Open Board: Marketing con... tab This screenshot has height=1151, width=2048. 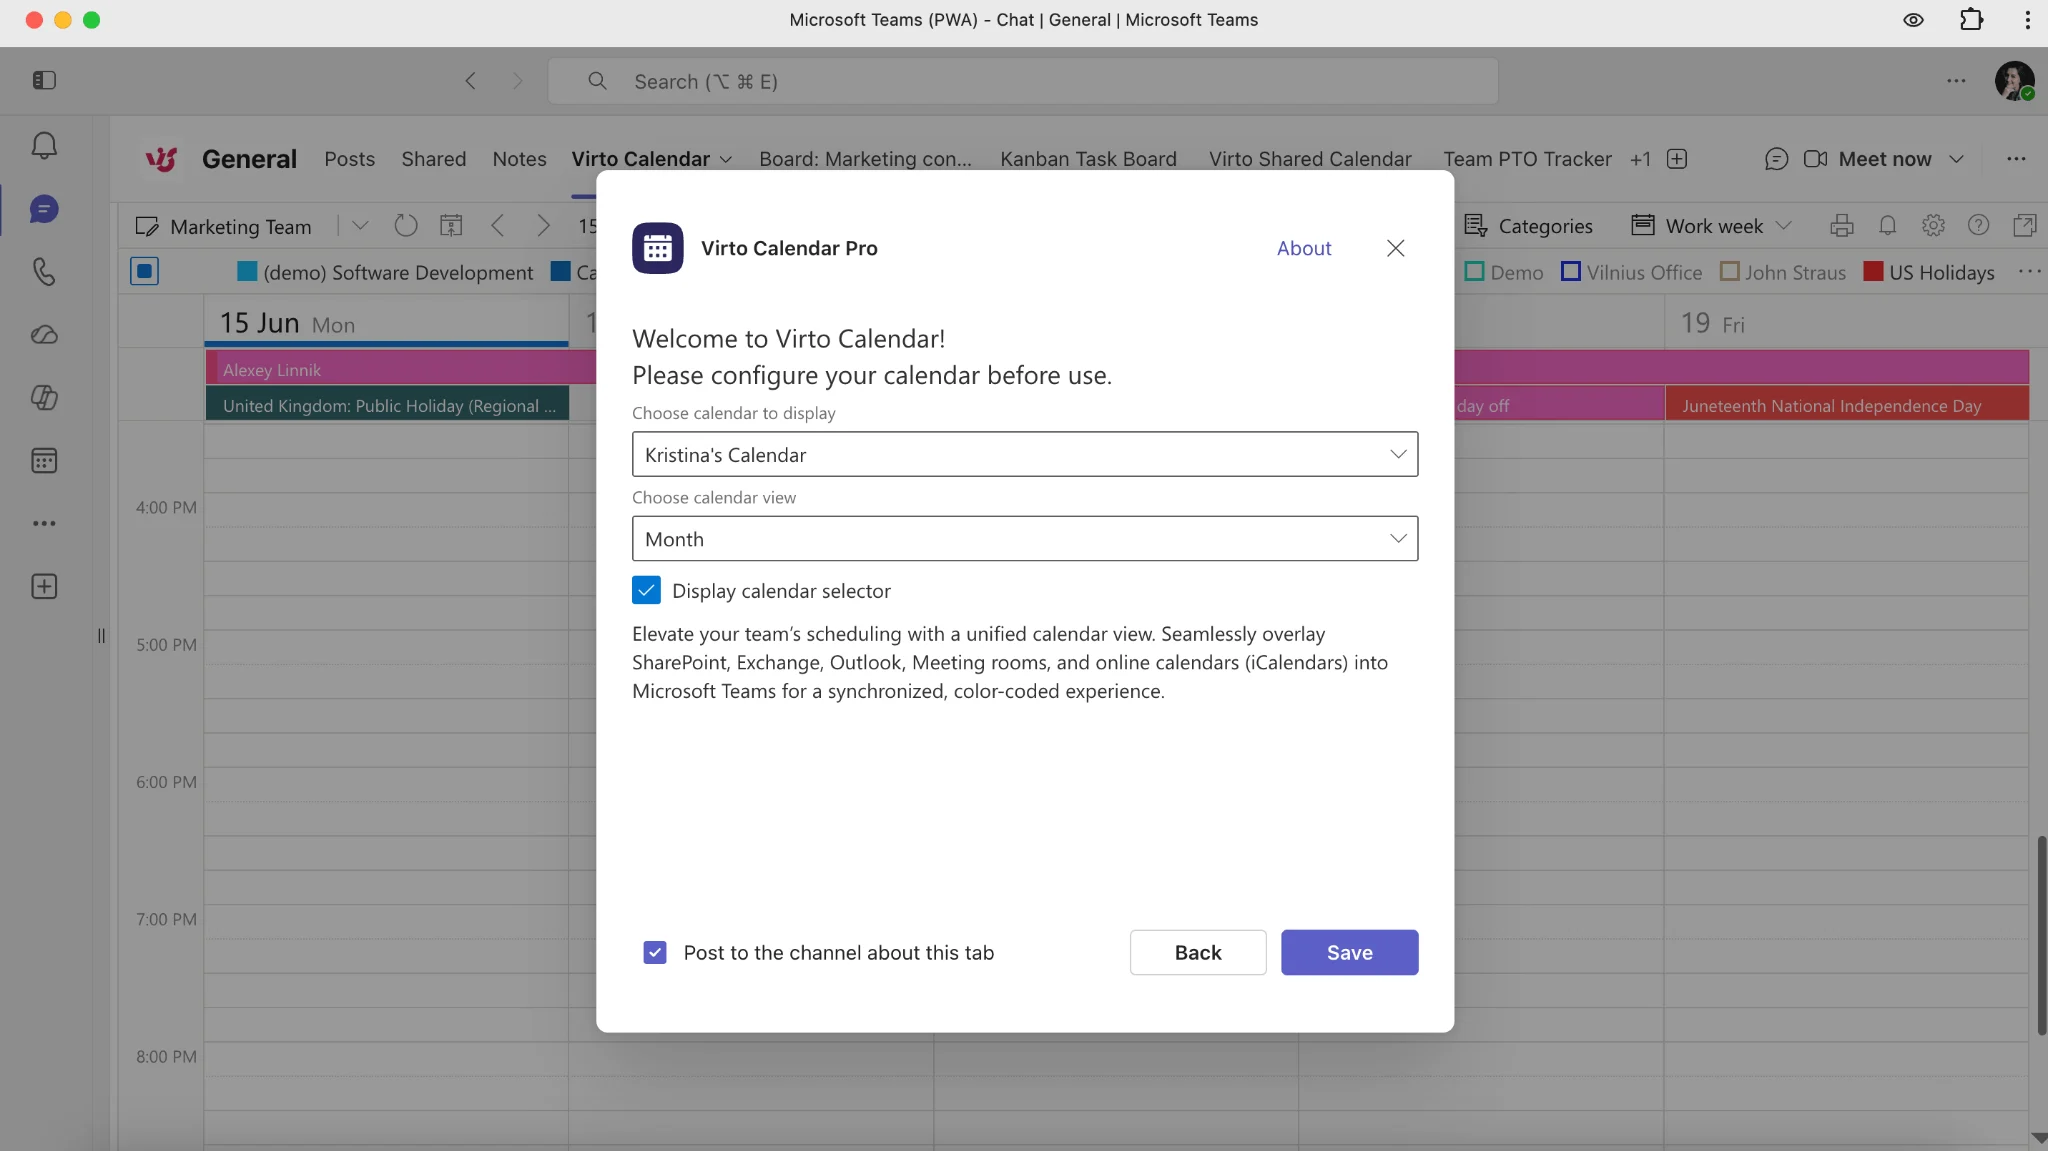pyautogui.click(x=865, y=159)
